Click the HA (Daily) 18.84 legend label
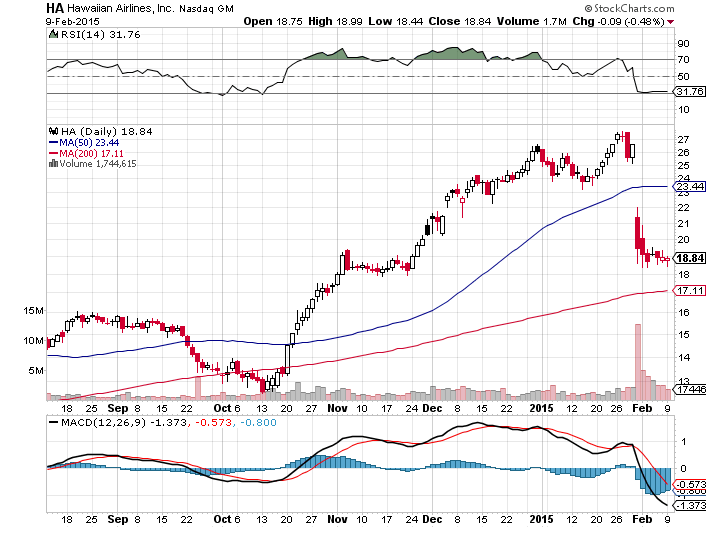 107,131
